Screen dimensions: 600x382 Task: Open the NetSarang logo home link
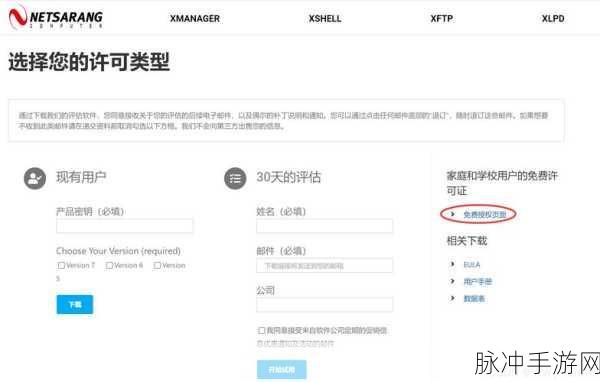tap(56, 17)
